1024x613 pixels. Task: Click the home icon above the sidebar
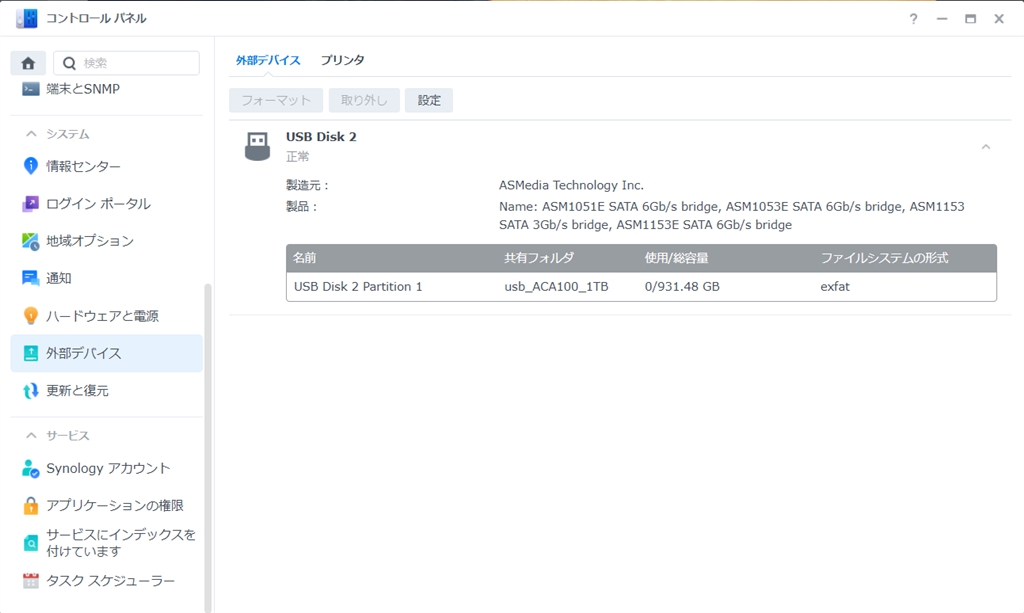27,62
